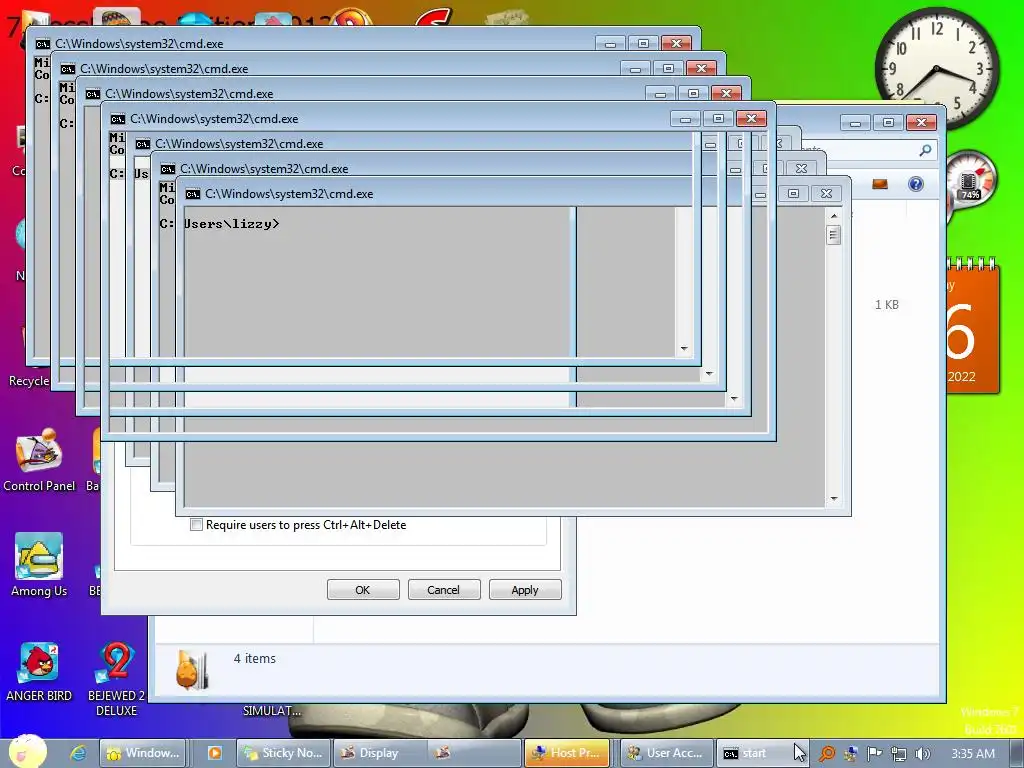1024x768 pixels.
Task: Launch Internet Explorer from the taskbar
Action: click(x=78, y=753)
